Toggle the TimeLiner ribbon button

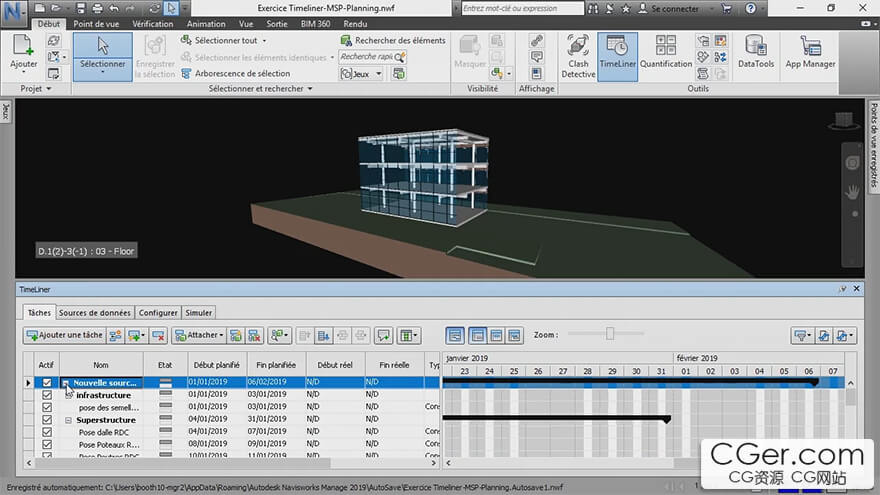617,56
